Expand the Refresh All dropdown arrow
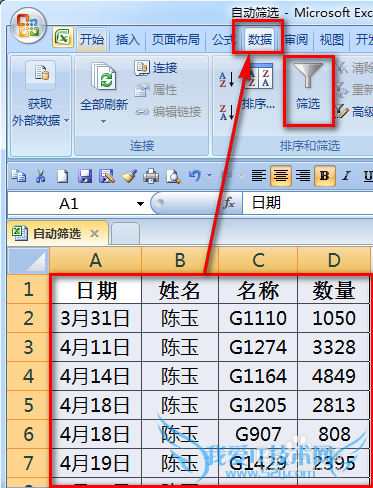Viewport: 373px width, 488px height. click(104, 122)
